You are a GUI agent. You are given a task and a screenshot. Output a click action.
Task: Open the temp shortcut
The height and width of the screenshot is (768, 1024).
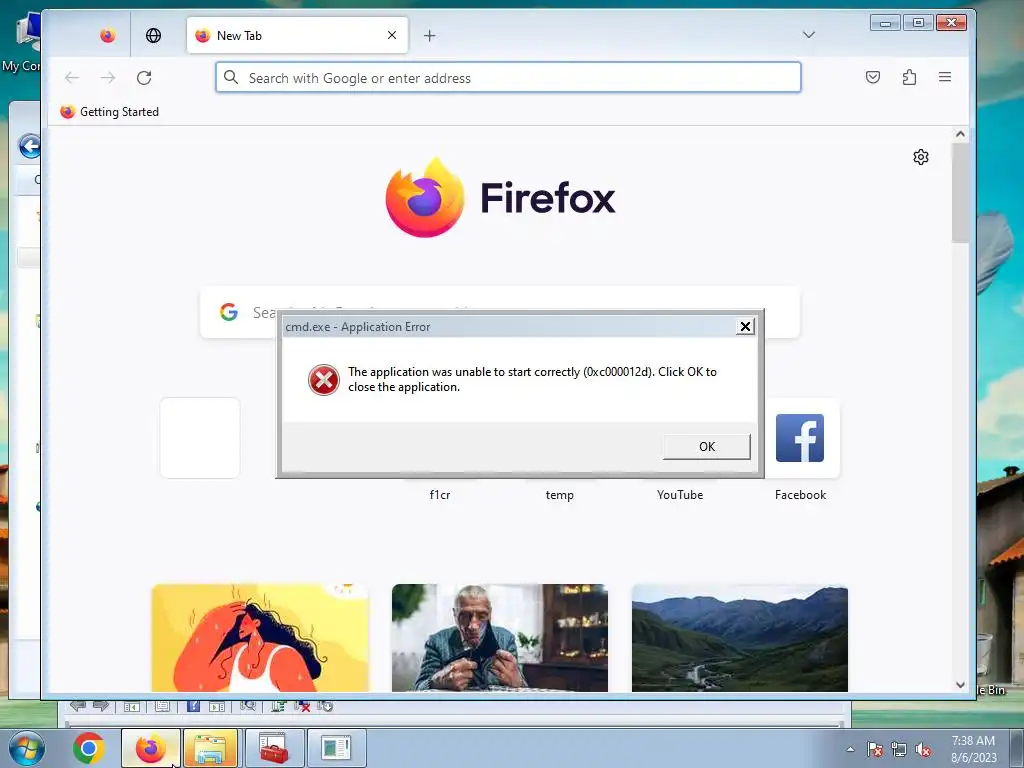[x=560, y=495]
